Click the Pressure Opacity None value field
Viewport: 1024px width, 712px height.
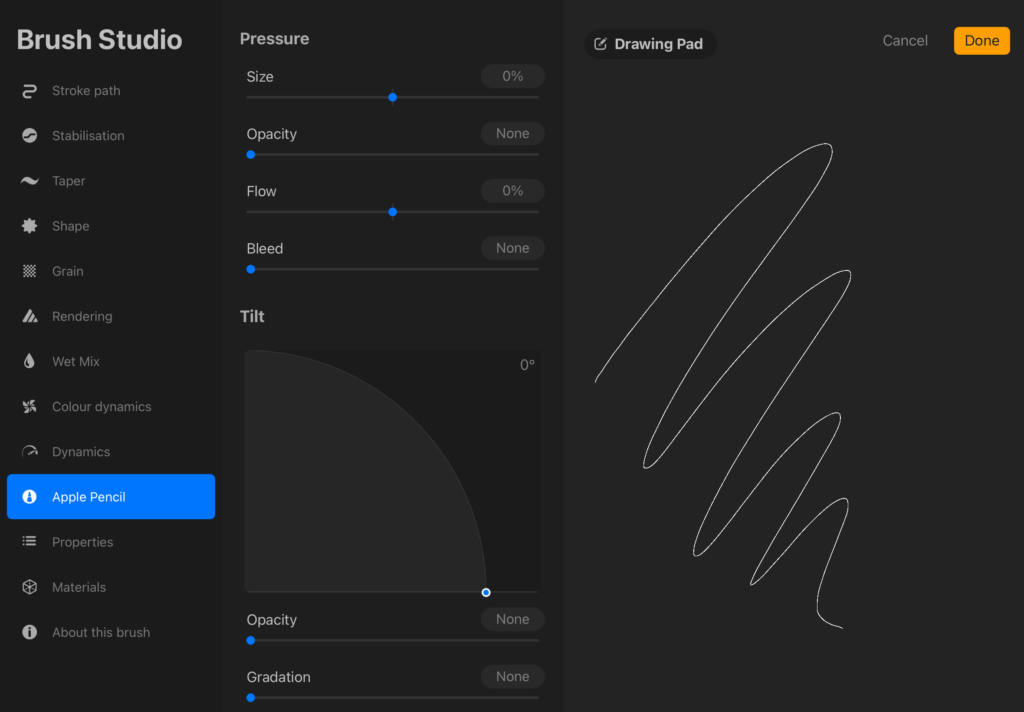[x=513, y=133]
